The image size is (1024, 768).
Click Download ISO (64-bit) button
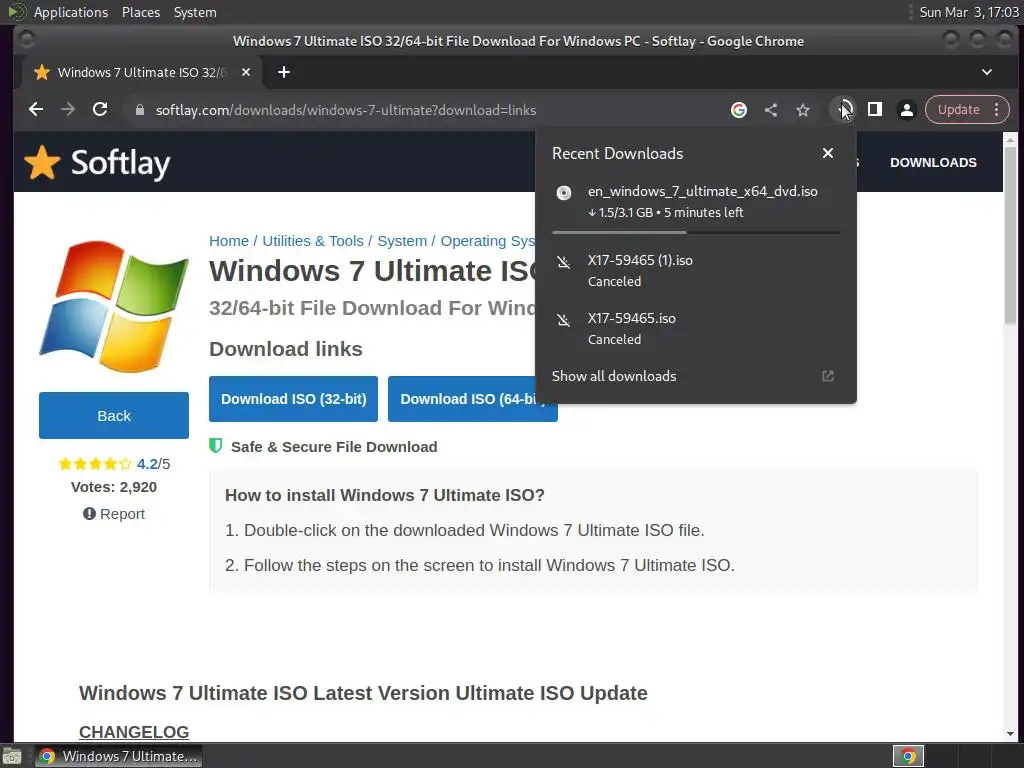473,399
